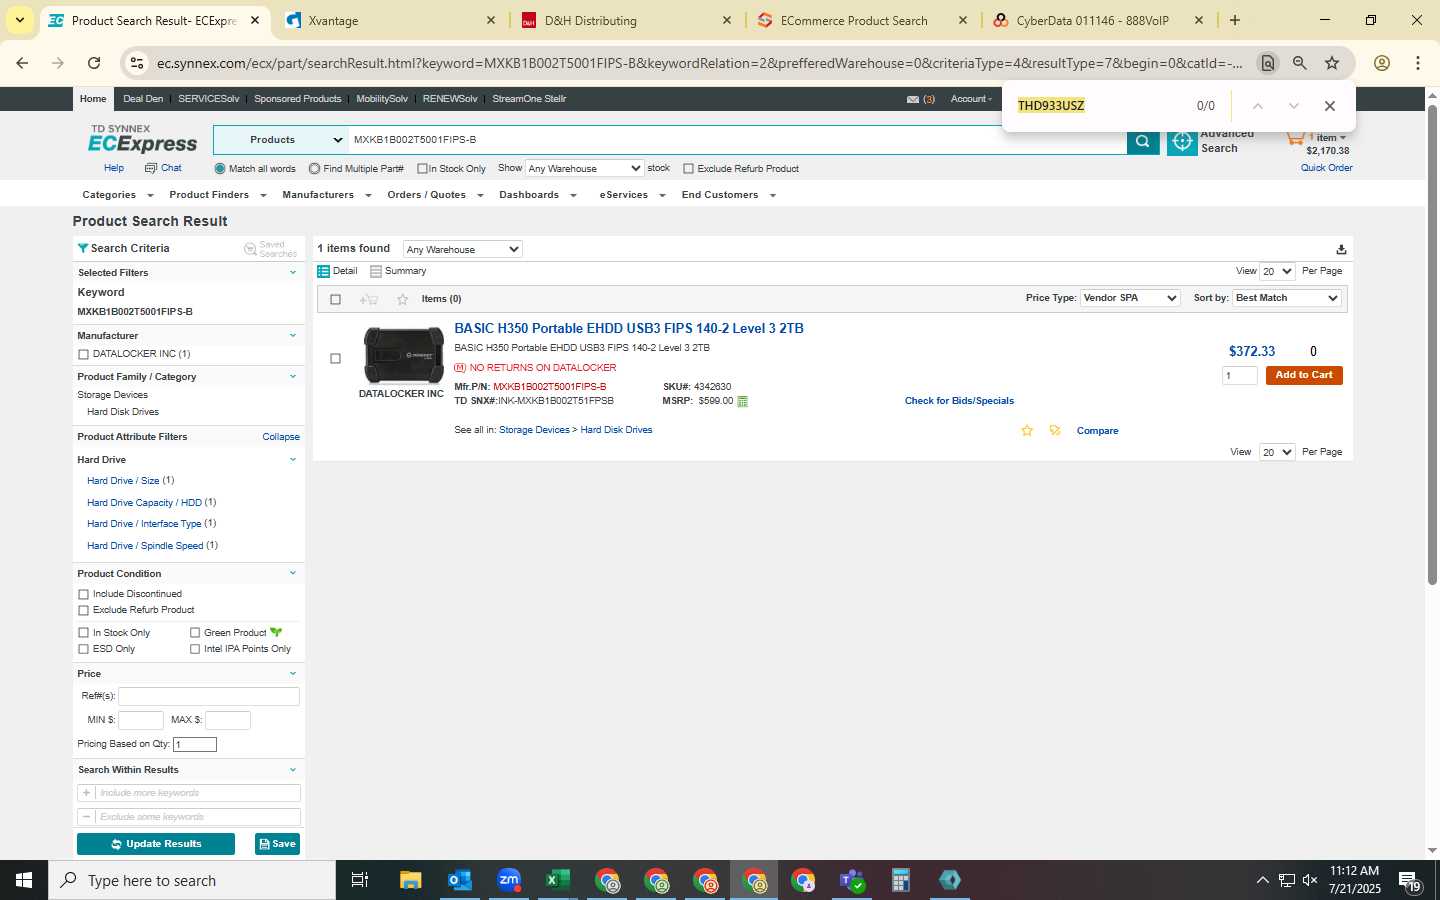Click the yellow note icon beside Compare
The height and width of the screenshot is (900, 1440).
pyautogui.click(x=1055, y=431)
